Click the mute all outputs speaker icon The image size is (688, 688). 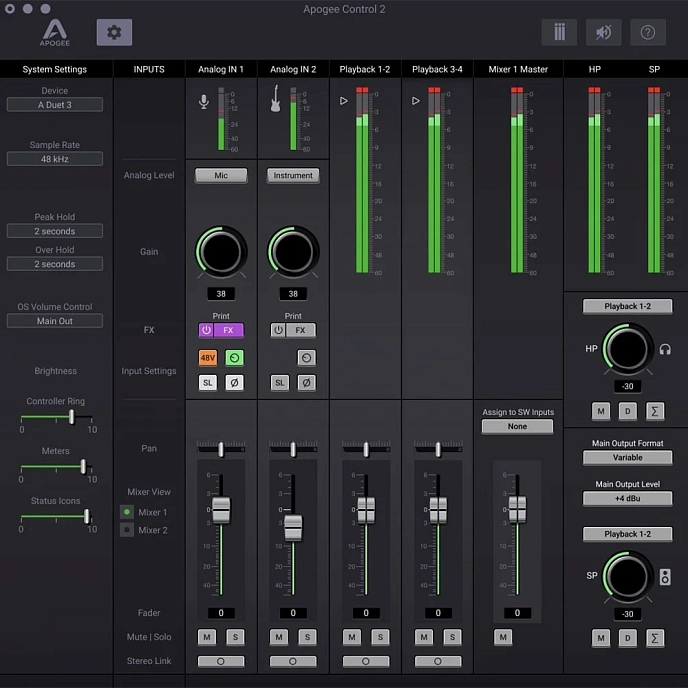click(603, 32)
